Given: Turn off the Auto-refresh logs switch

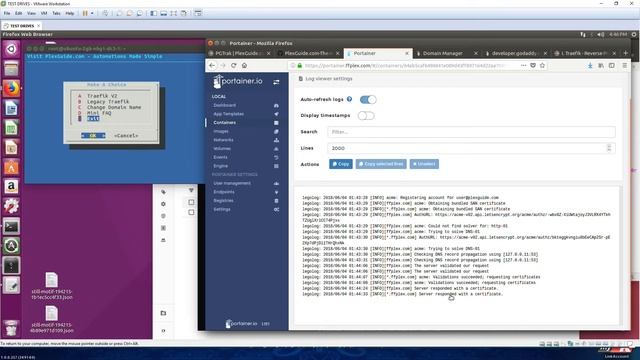Looking at the screenshot, I should (x=368, y=100).
